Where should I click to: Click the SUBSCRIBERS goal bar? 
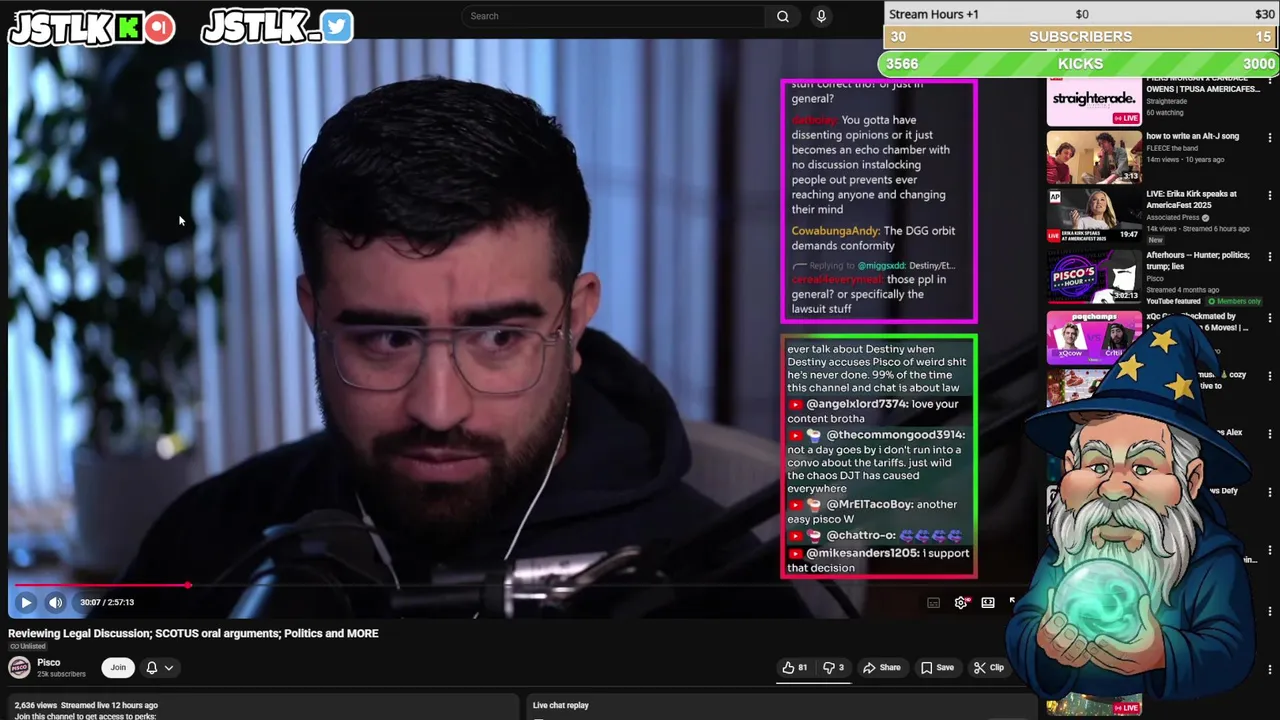[1081, 37]
